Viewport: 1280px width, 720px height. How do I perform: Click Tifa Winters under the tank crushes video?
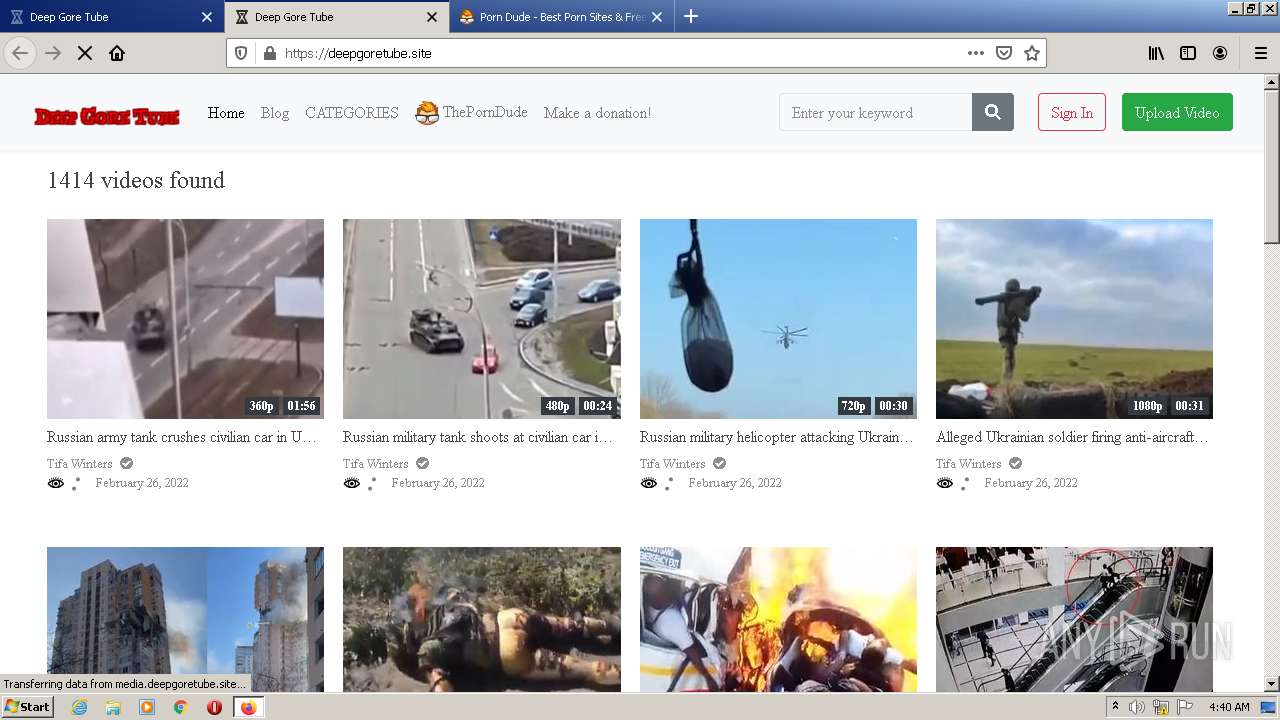pos(78,463)
